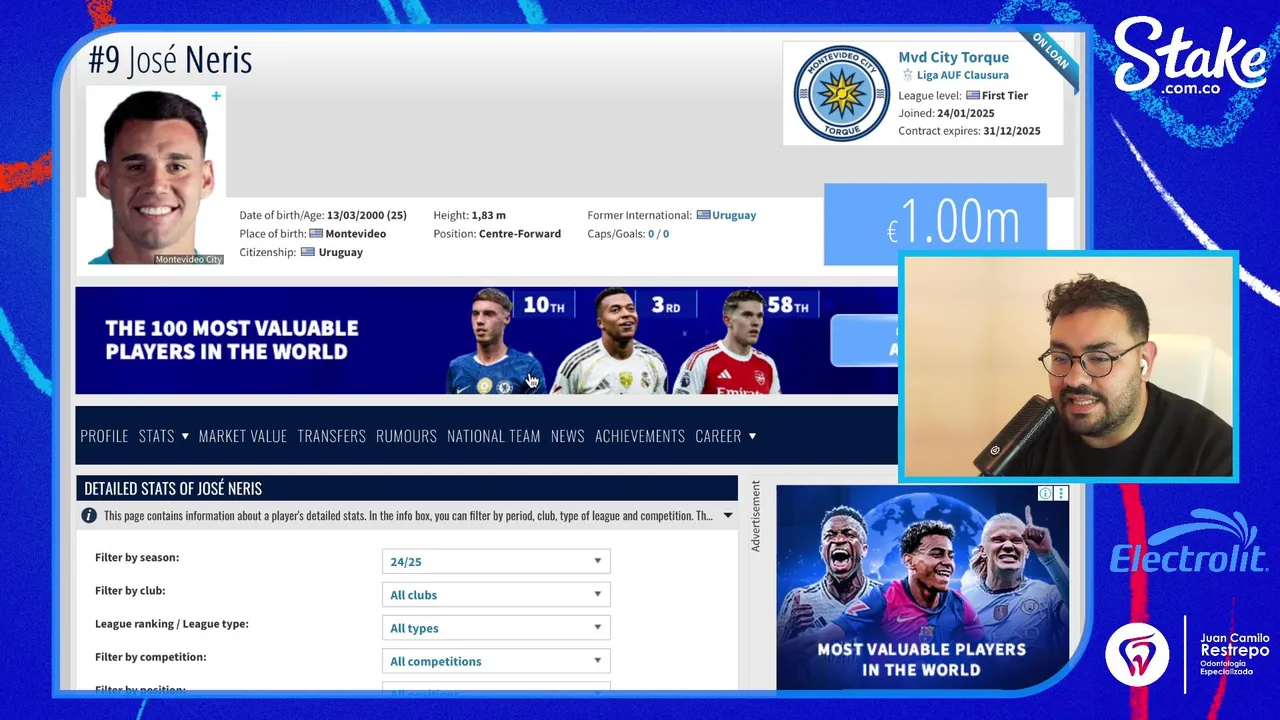1280x720 pixels.
Task: Click the Most Valuable Players advertisement image
Action: [923, 587]
